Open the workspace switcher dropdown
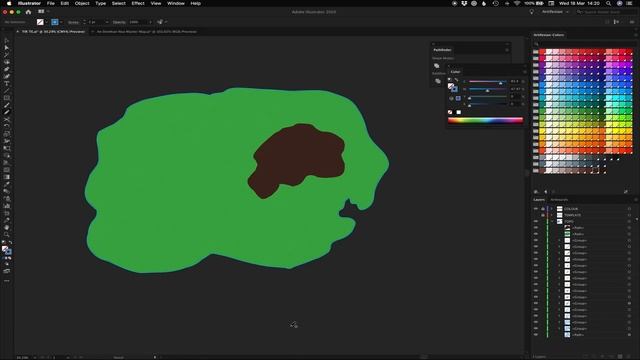The height and width of the screenshot is (360, 640). (x=555, y=12)
